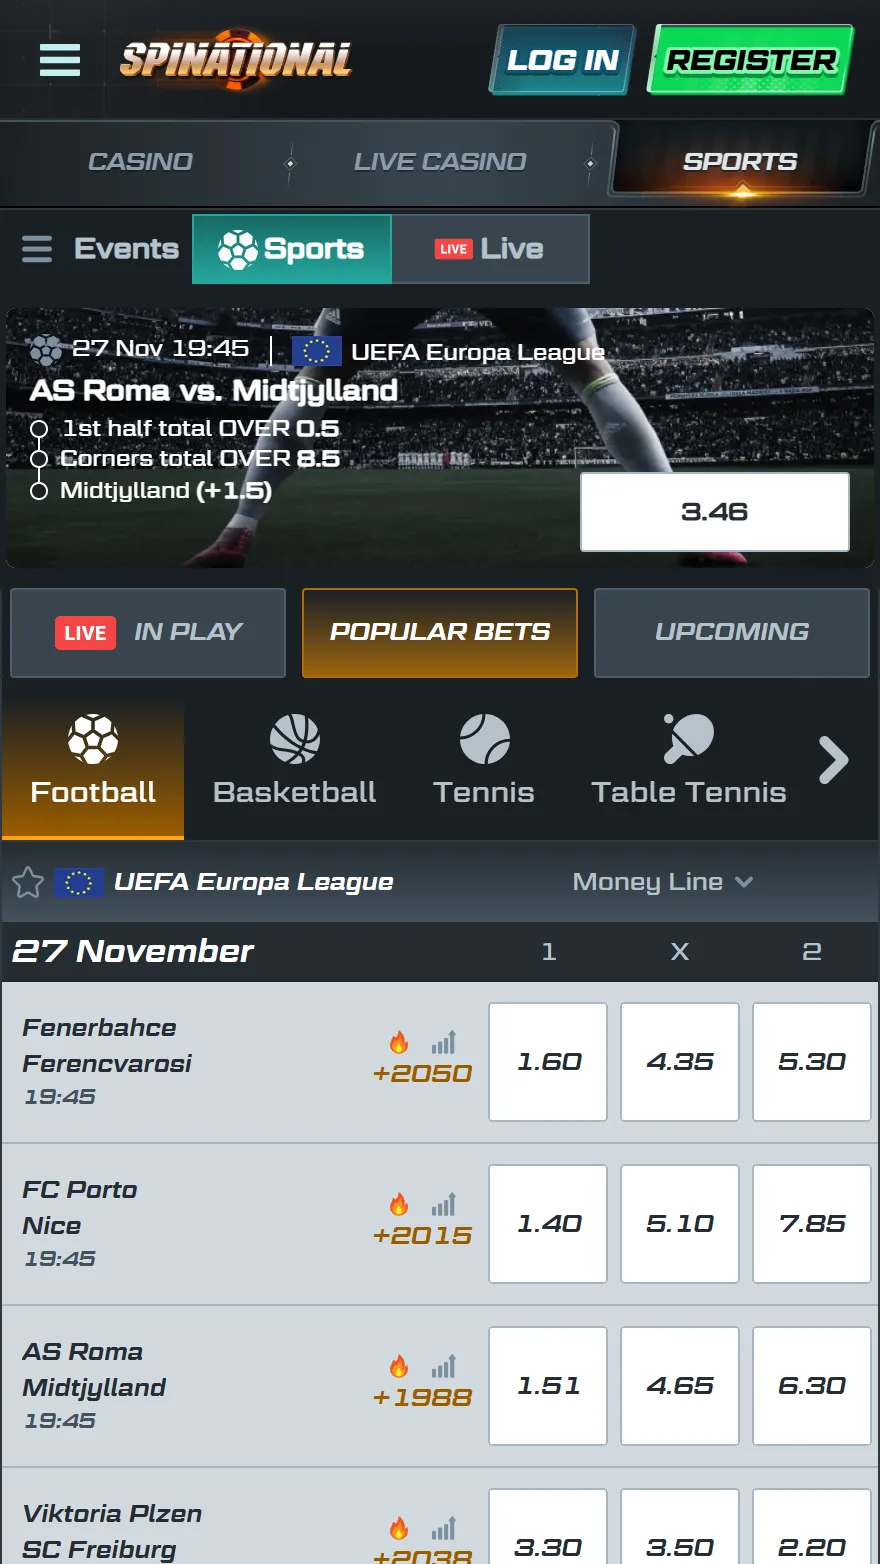Select the Tennis sport icon
The image size is (880, 1564).
click(x=484, y=740)
